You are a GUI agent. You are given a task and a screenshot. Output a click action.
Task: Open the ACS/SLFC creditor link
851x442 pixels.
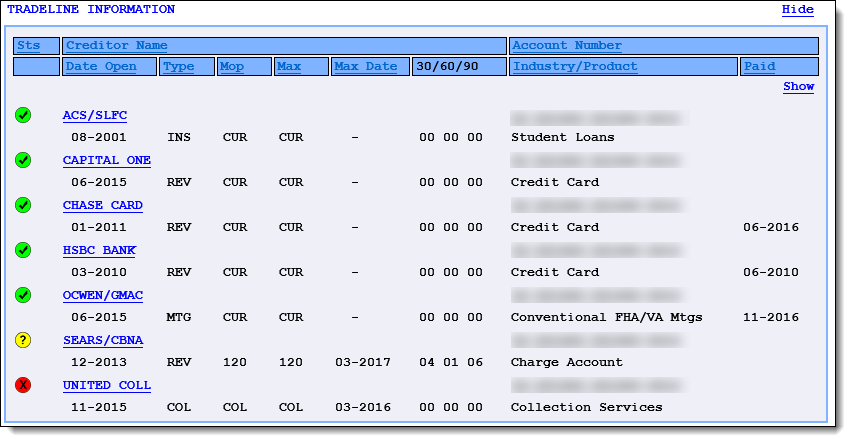(95, 115)
